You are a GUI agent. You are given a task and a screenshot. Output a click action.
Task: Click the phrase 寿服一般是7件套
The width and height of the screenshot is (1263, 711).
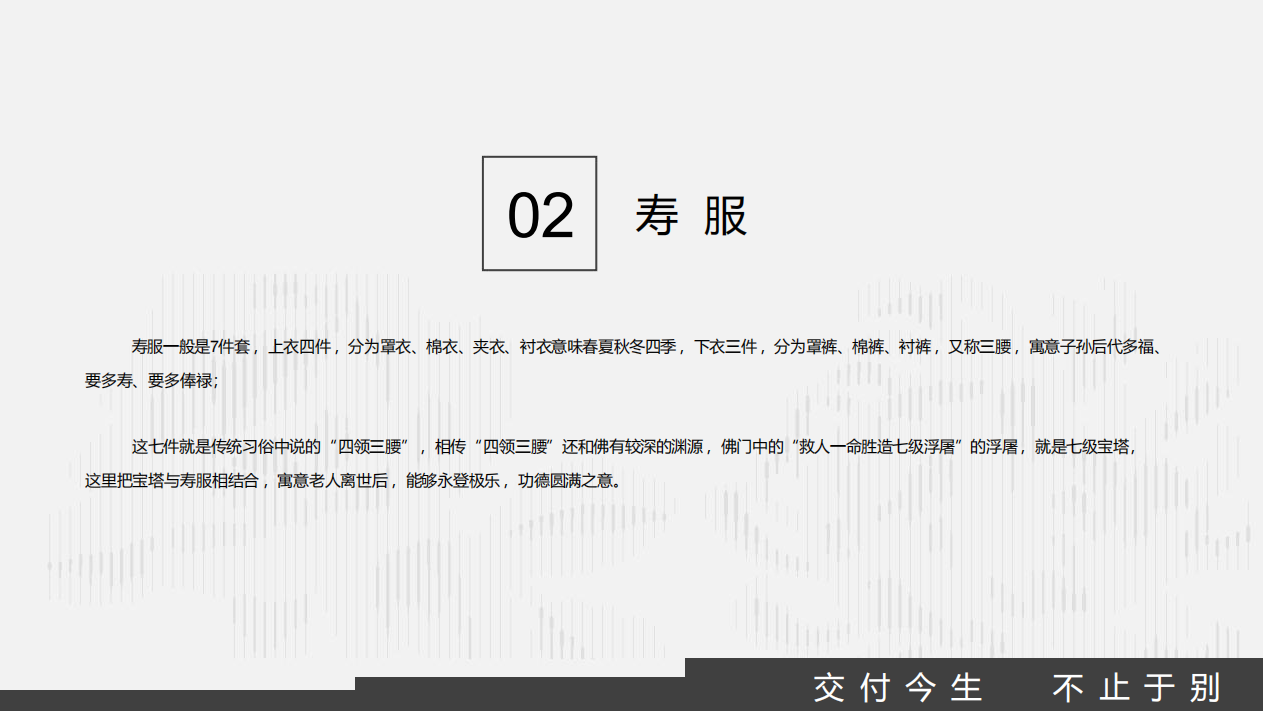189,347
